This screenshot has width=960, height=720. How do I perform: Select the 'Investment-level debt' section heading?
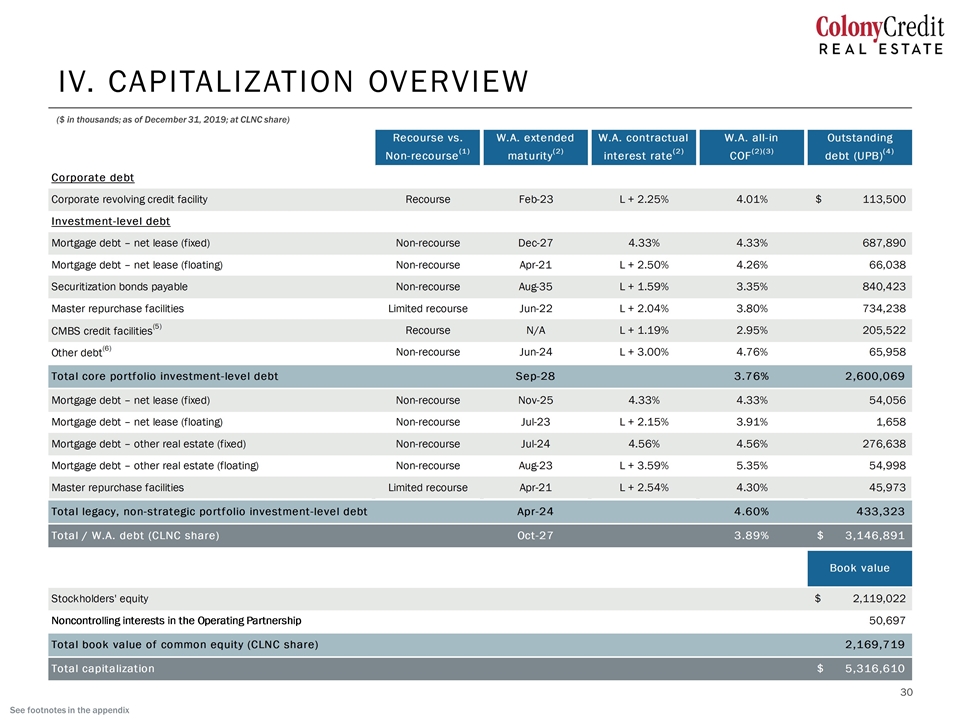(110, 221)
